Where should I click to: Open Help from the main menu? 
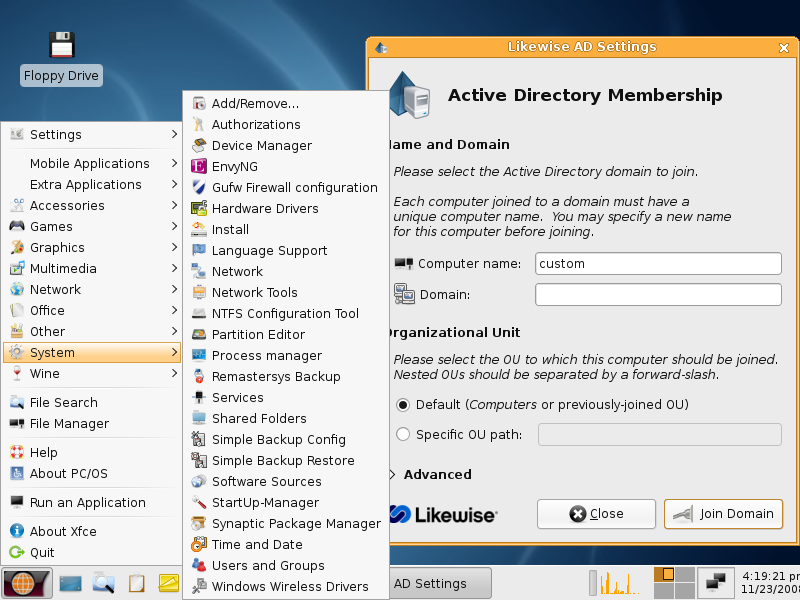92,453
